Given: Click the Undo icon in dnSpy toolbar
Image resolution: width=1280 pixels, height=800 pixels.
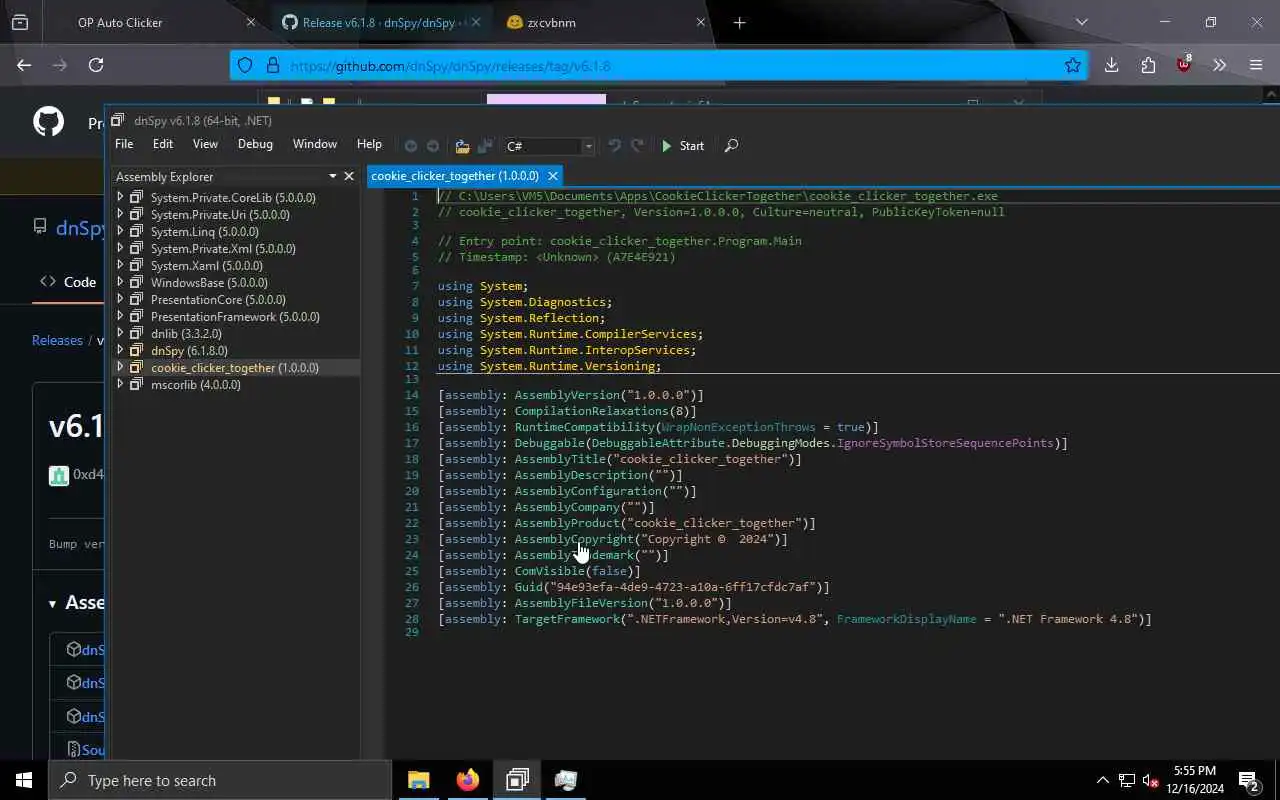Looking at the screenshot, I should click(x=614, y=146).
